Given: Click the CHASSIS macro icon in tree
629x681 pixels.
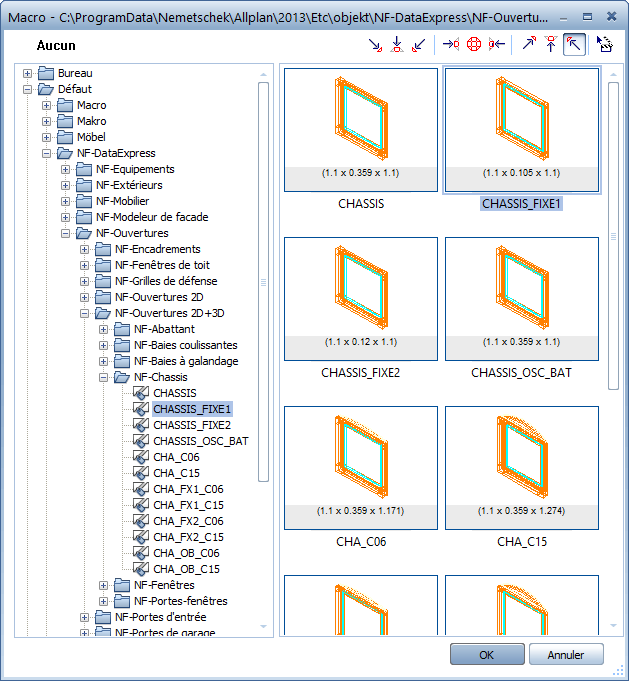Looking at the screenshot, I should coord(141,393).
